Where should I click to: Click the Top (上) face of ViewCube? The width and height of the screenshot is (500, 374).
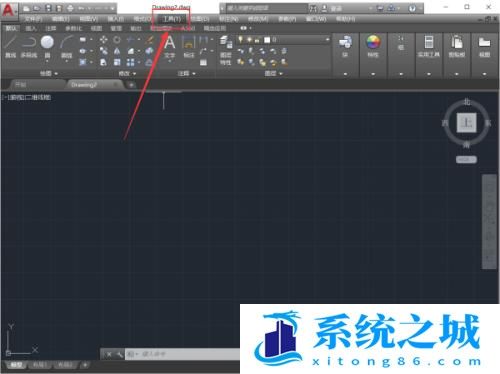click(466, 123)
